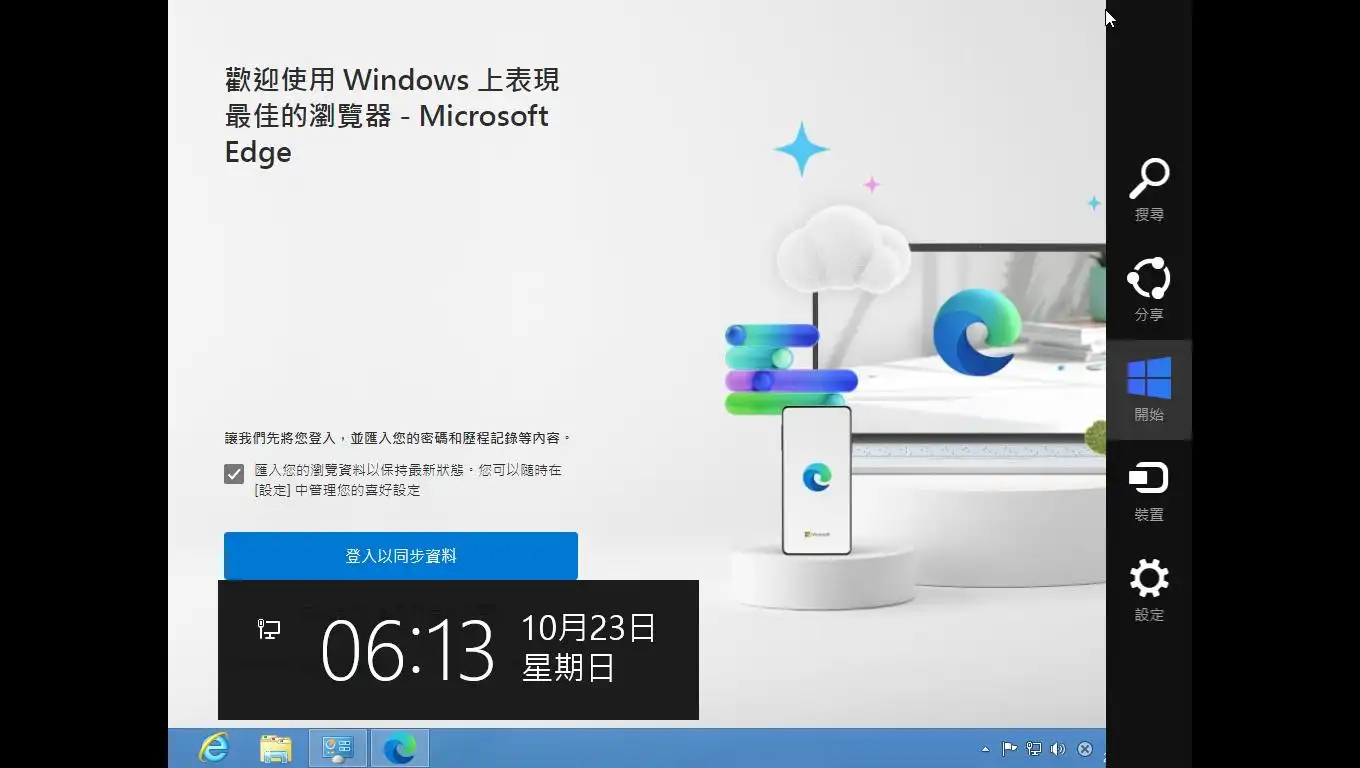Image resolution: width=1360 pixels, height=768 pixels.
Task: Click the network tray icon
Action: 1033,748
